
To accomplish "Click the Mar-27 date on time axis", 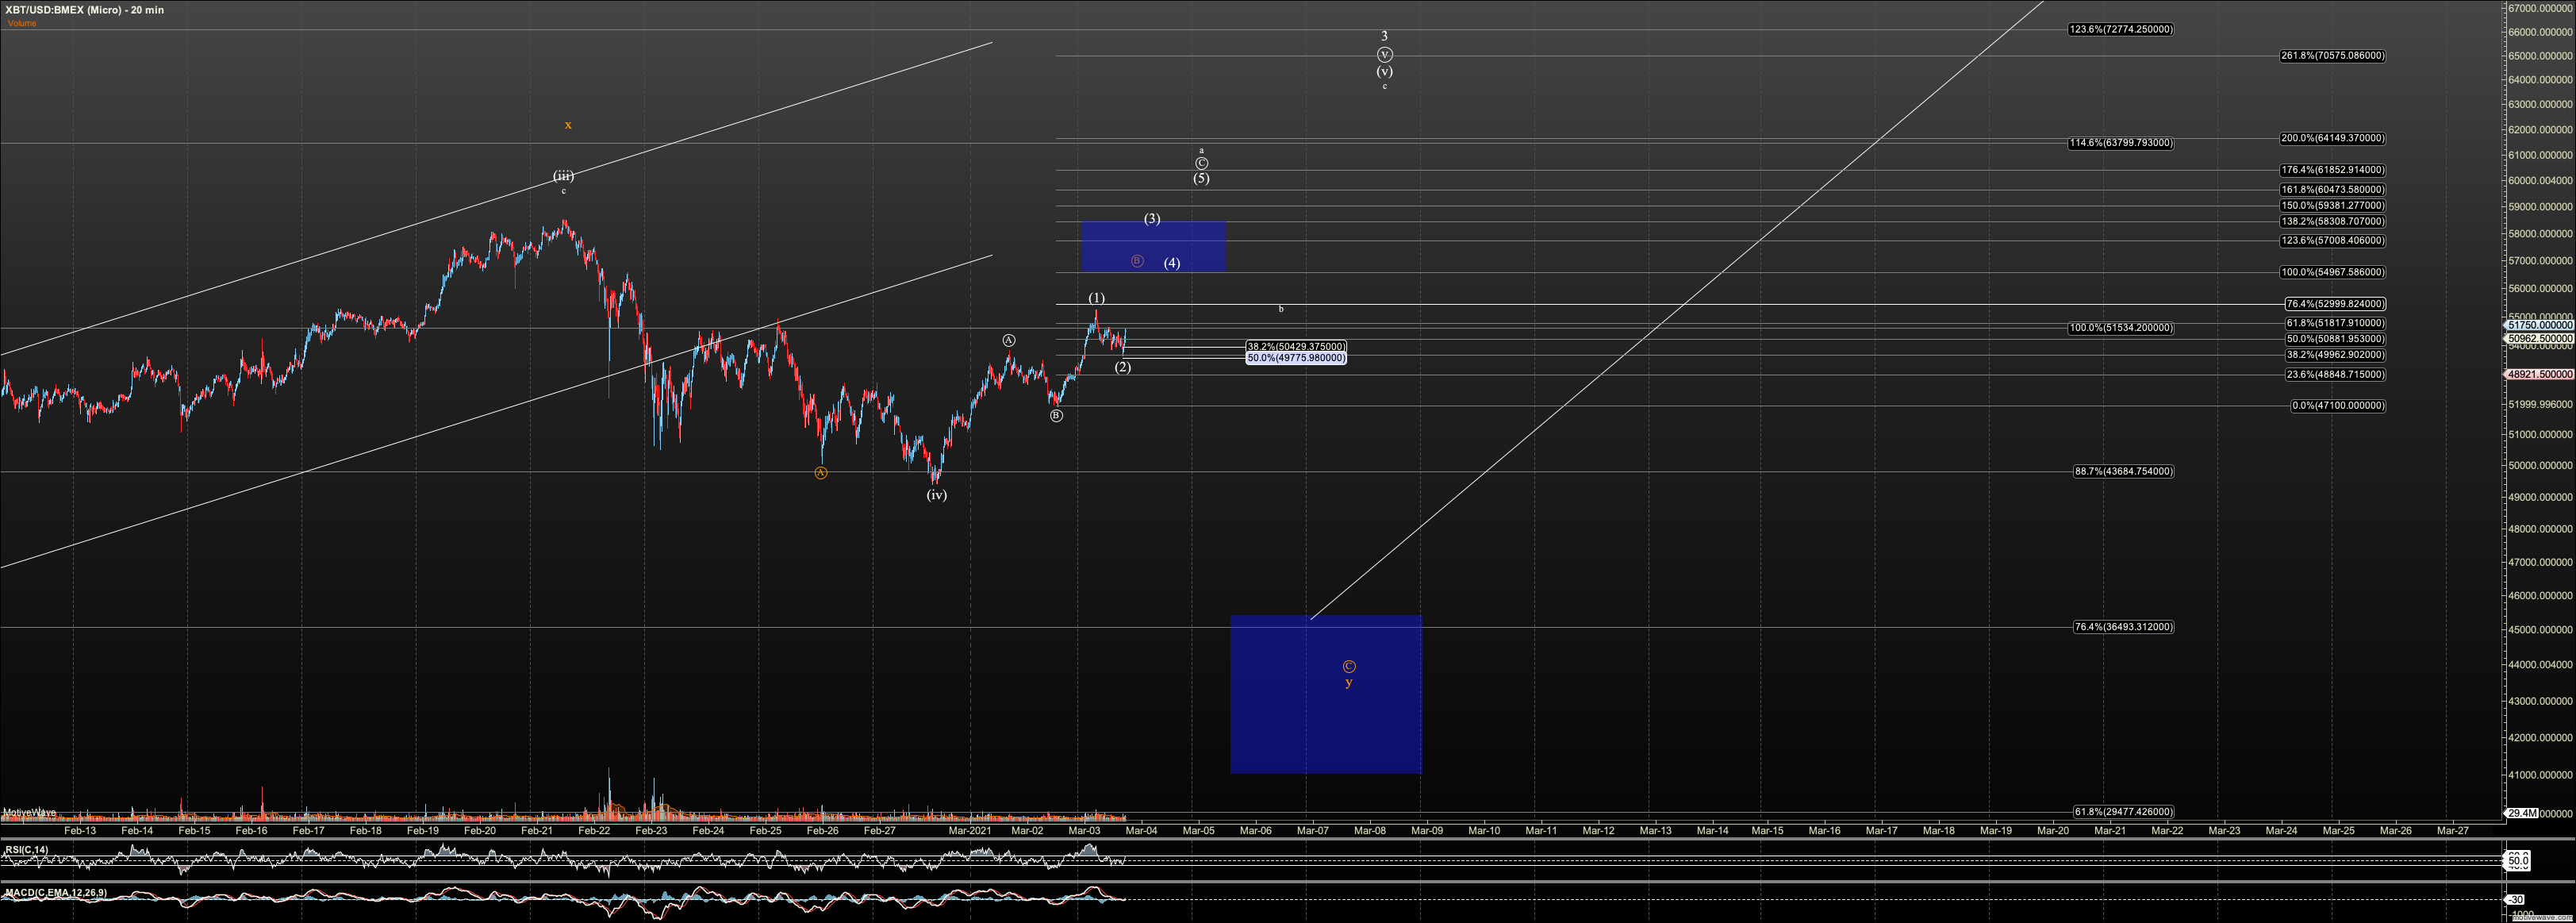I will click(2452, 830).
